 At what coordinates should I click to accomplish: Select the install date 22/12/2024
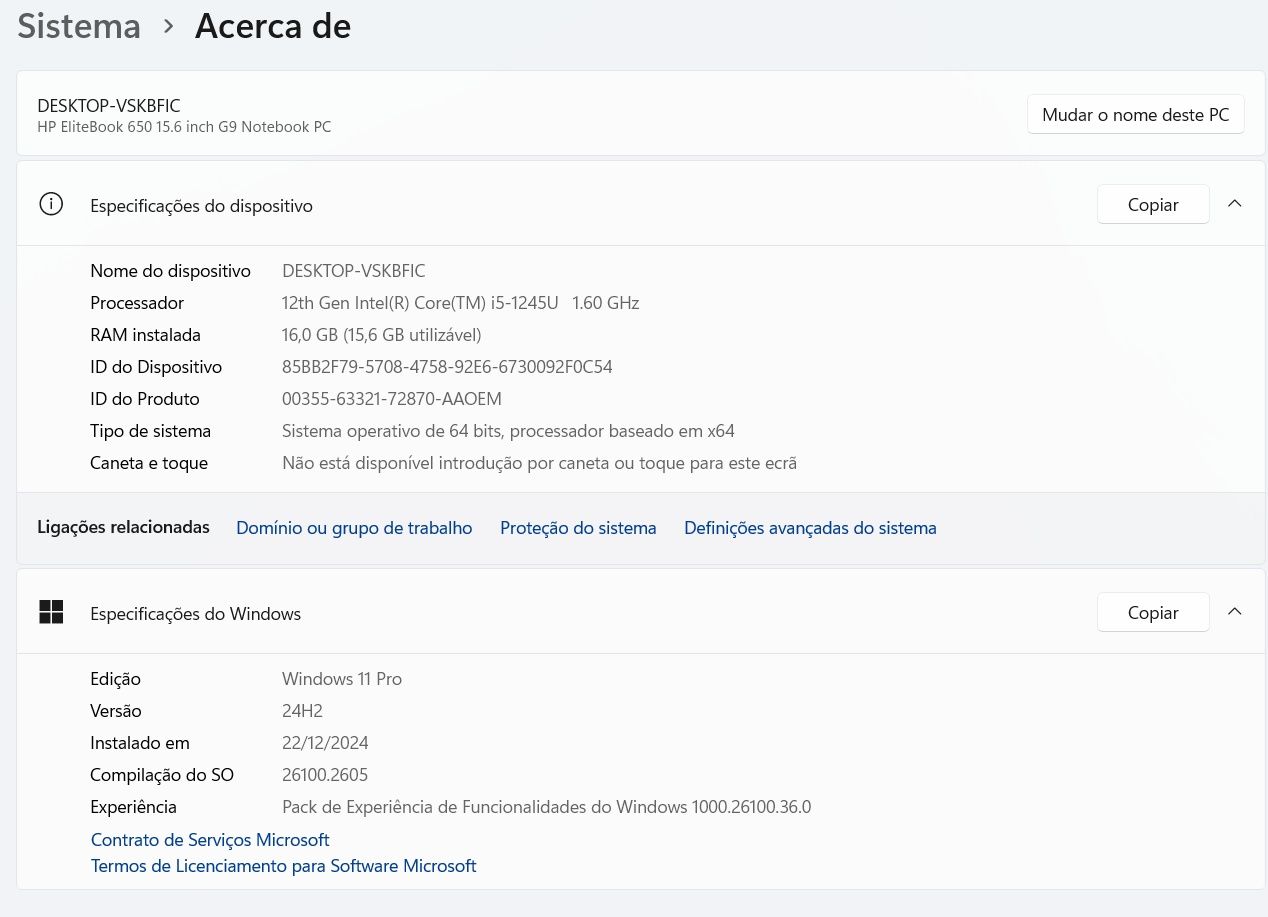pos(325,743)
